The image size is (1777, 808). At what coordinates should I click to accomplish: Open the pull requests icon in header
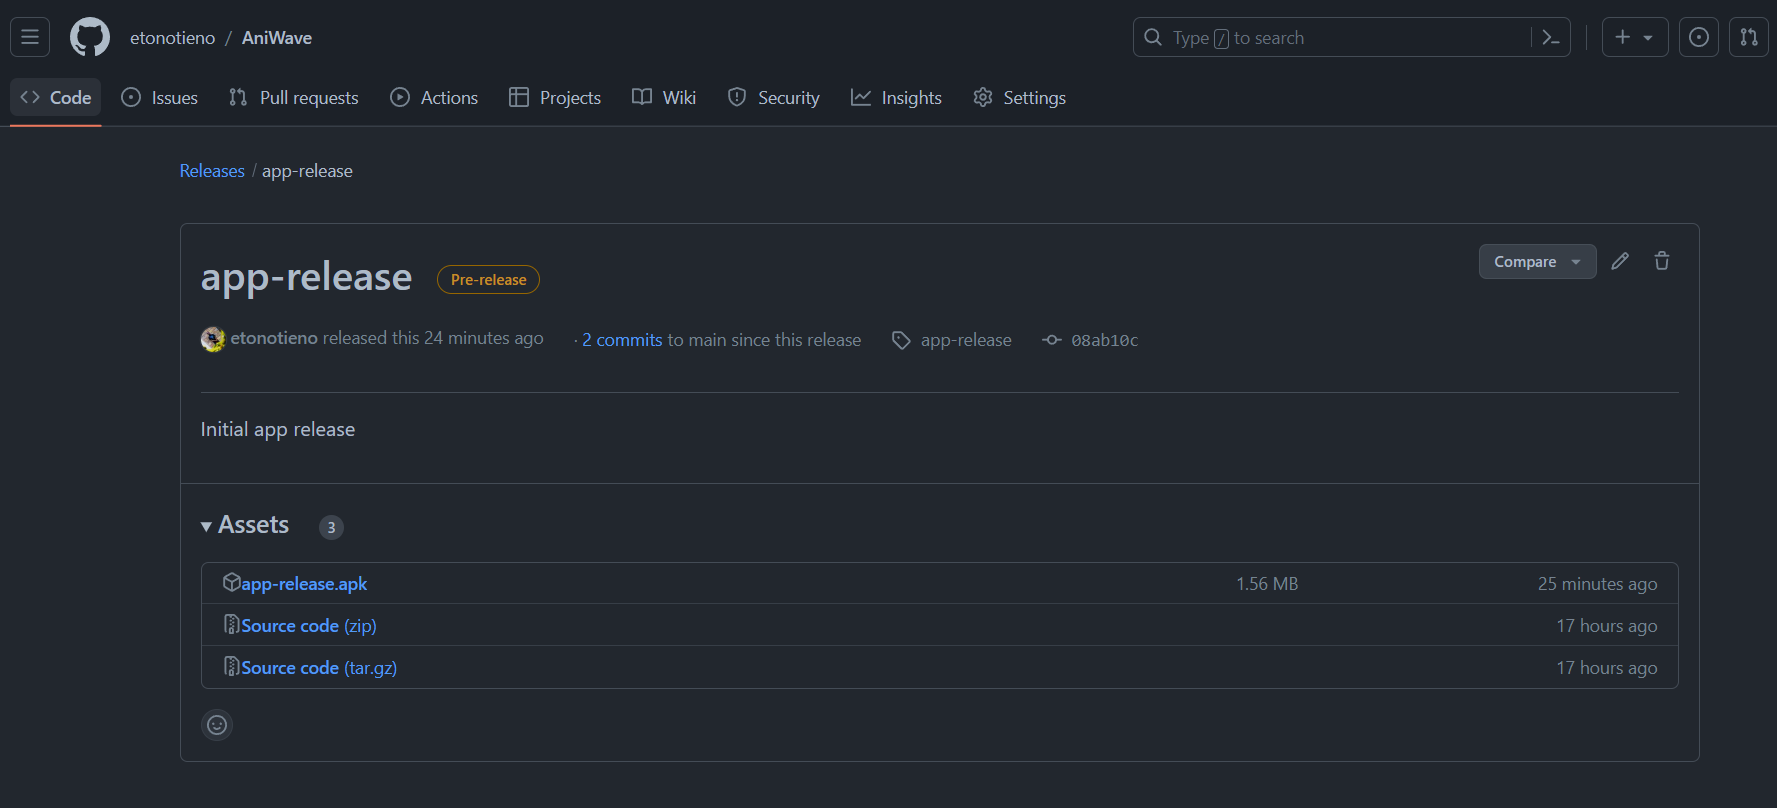click(x=1749, y=37)
